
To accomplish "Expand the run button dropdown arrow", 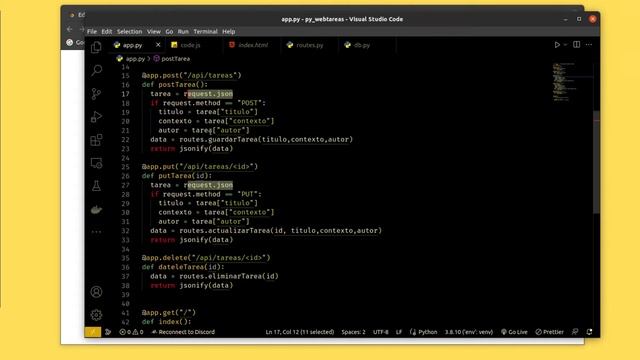I will click(565, 45).
